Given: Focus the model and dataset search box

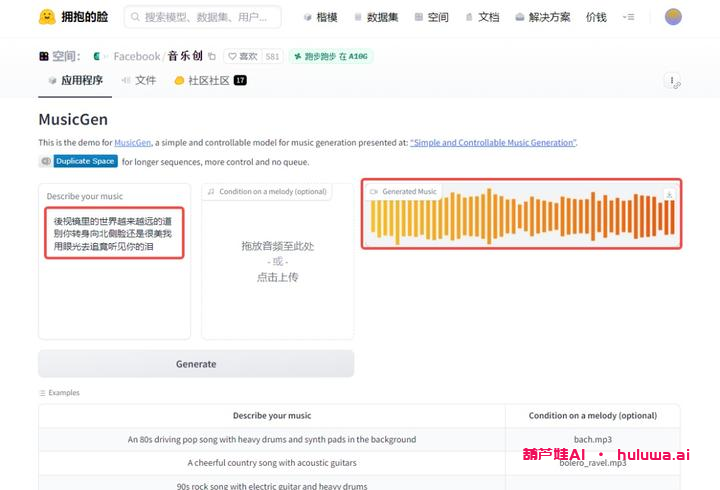Looking at the screenshot, I should coord(203,17).
